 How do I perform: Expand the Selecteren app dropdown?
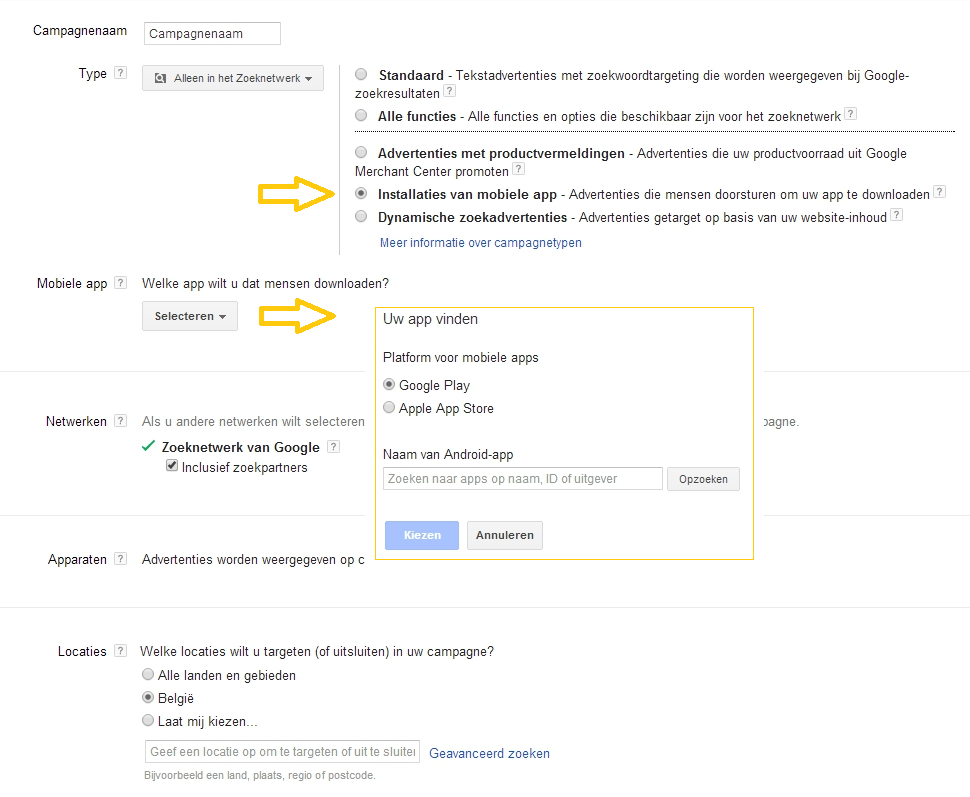190,316
